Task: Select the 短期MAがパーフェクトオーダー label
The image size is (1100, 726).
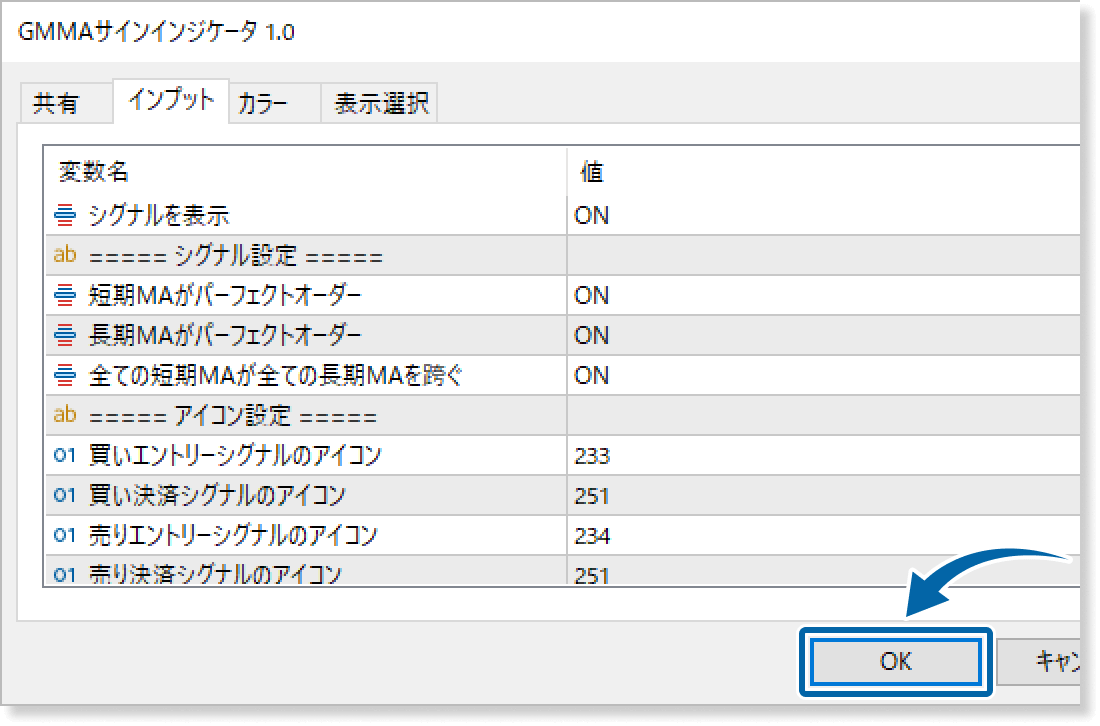Action: tap(224, 295)
